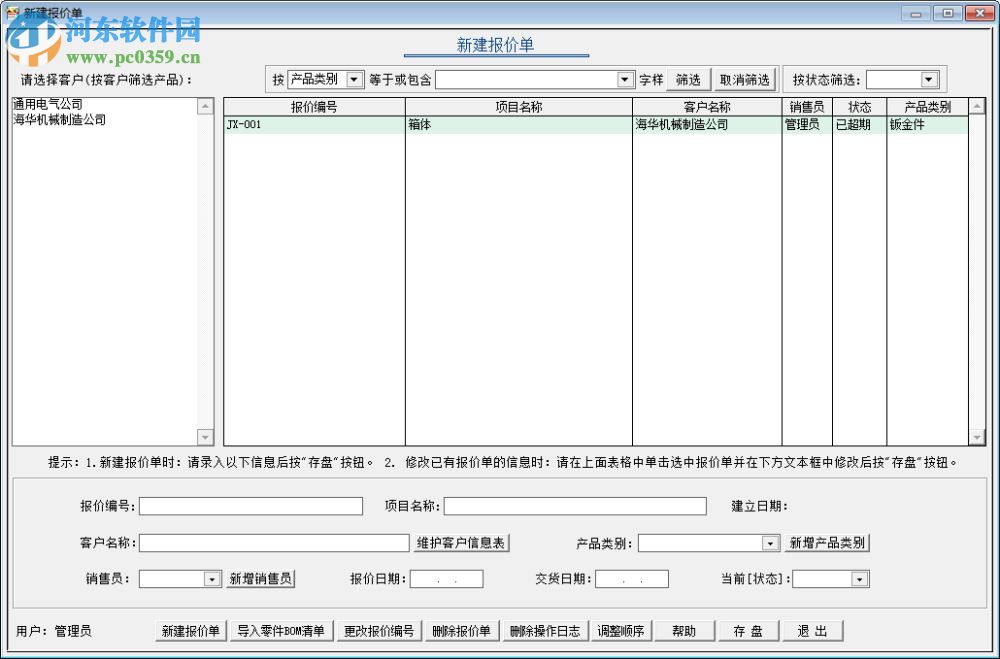
Task: Click the 海华机械制造公司 cell in table
Action: (x=707, y=124)
